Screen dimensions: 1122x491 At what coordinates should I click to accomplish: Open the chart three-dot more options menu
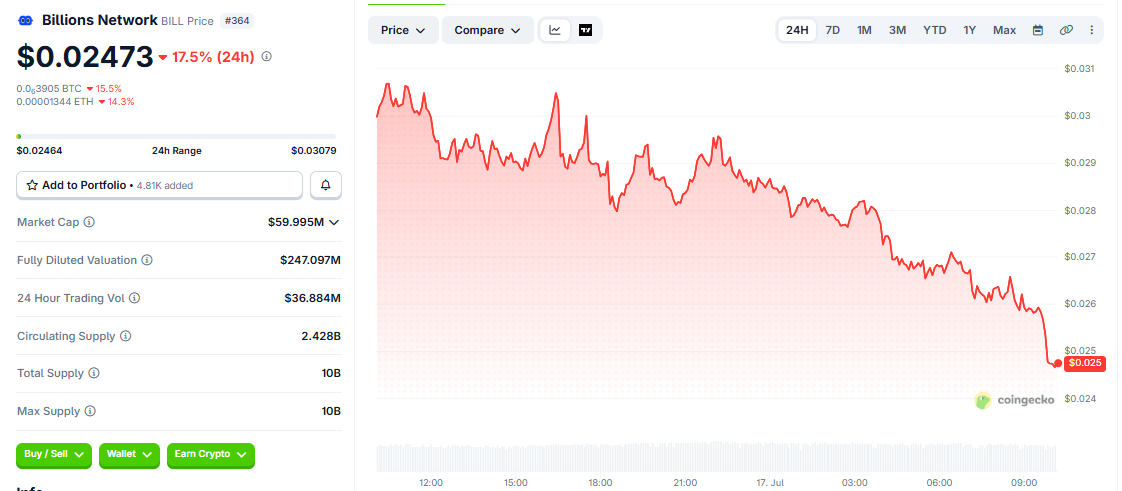(x=1091, y=30)
